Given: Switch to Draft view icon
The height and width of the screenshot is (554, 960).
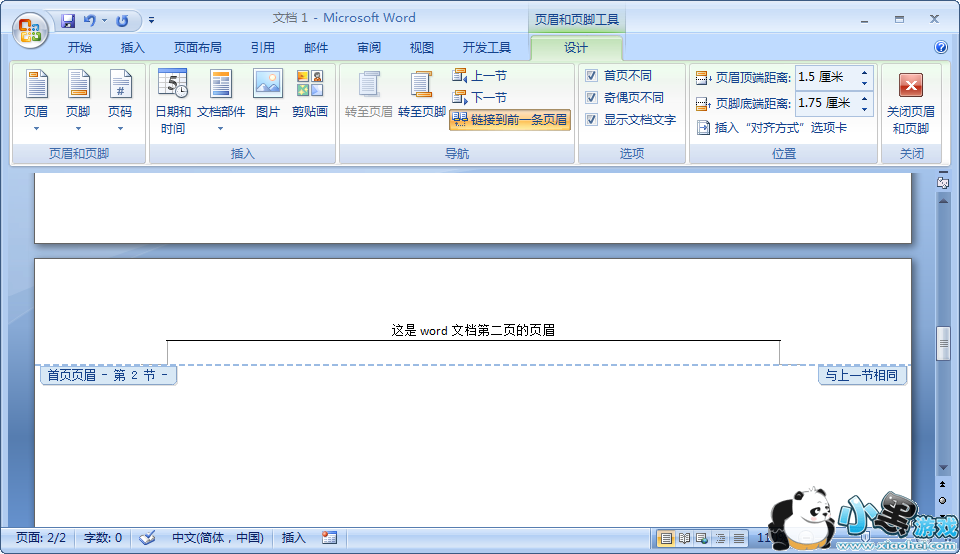Looking at the screenshot, I should [739, 539].
